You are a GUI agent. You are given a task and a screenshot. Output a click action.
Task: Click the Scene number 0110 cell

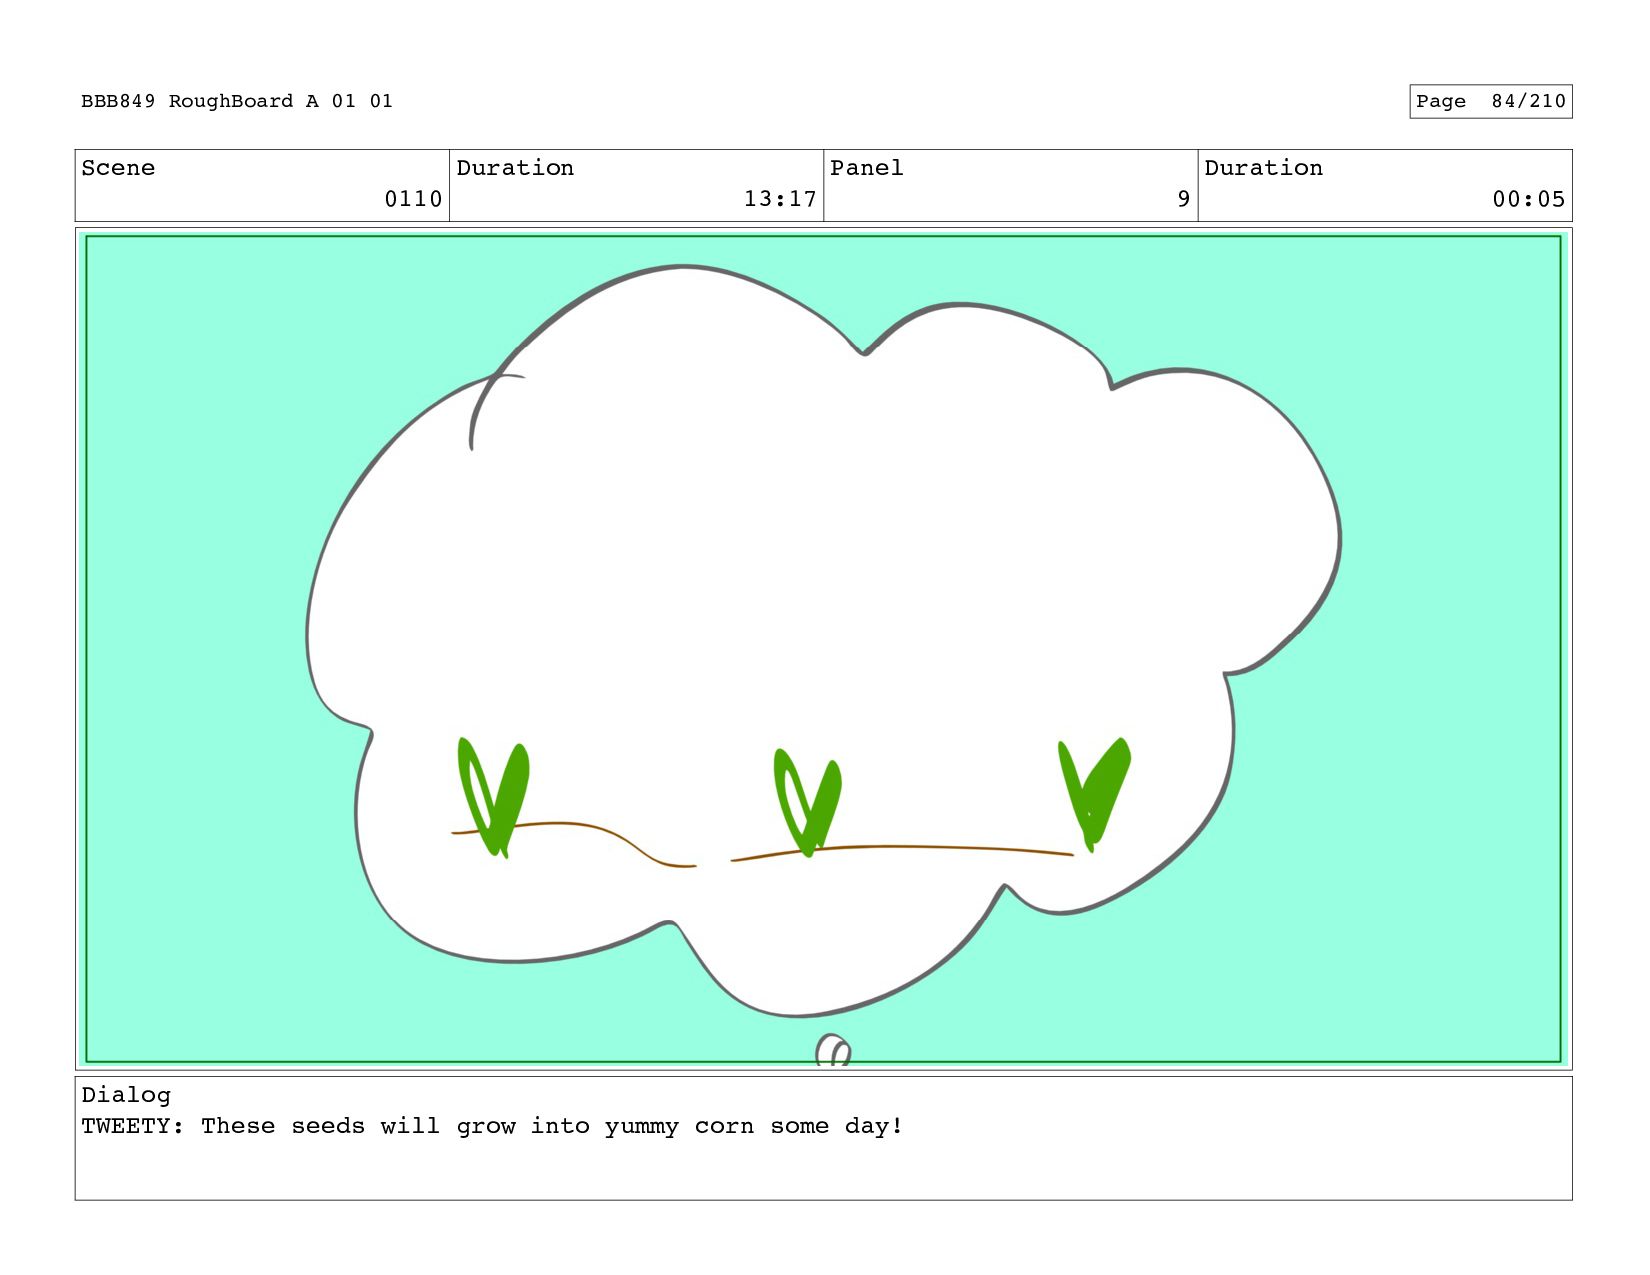tap(262, 186)
